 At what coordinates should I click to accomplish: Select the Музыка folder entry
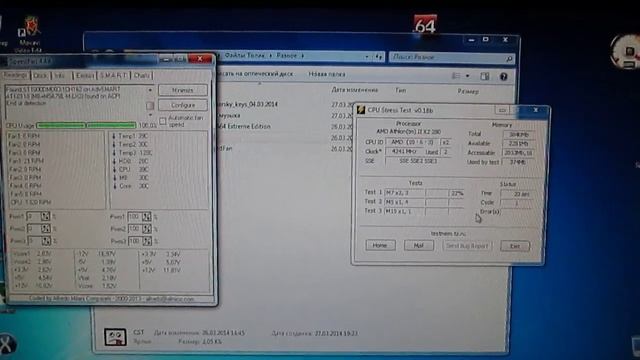(x=229, y=116)
